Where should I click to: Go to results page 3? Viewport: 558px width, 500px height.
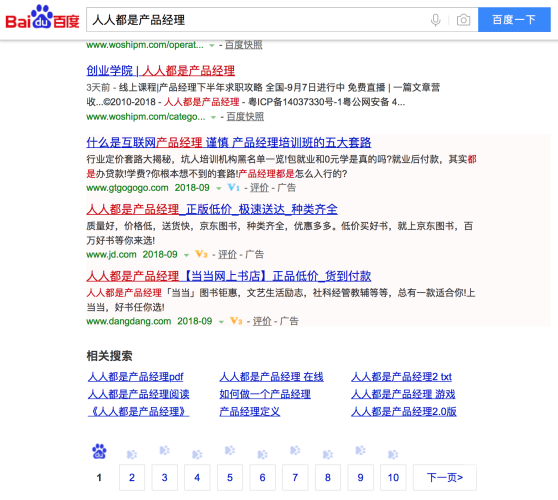(164, 477)
